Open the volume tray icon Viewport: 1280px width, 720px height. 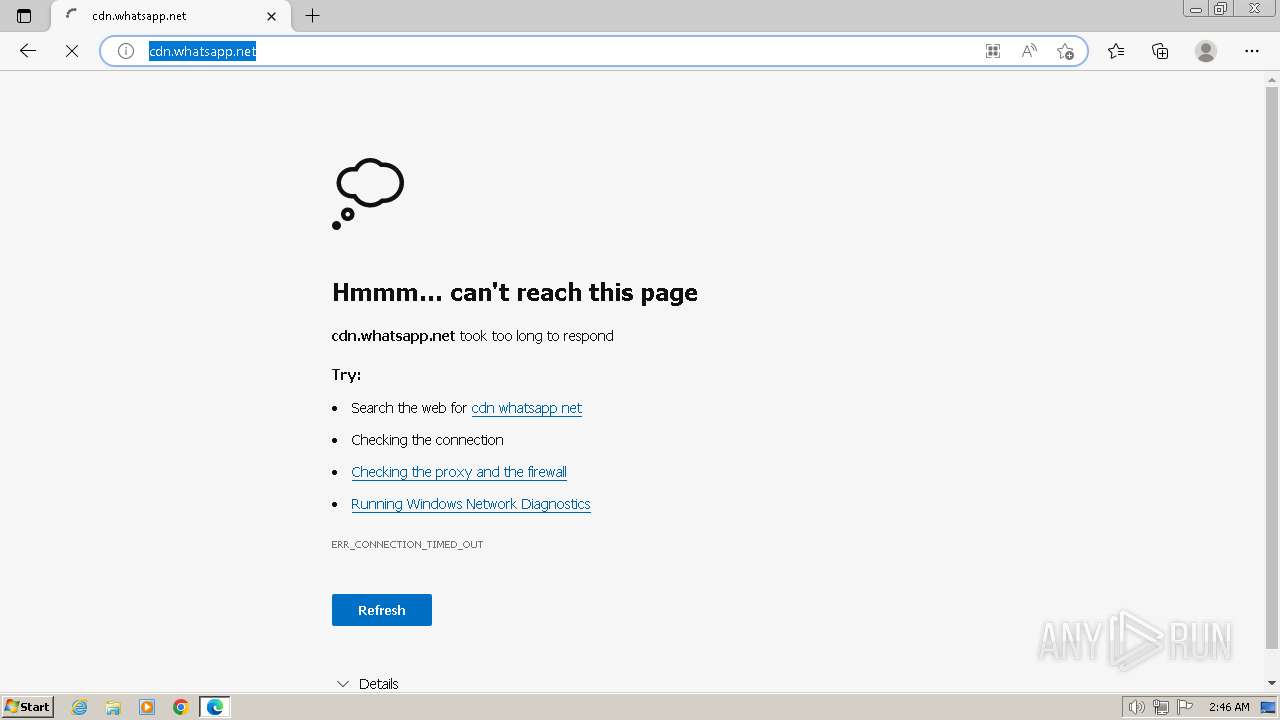(x=1136, y=707)
